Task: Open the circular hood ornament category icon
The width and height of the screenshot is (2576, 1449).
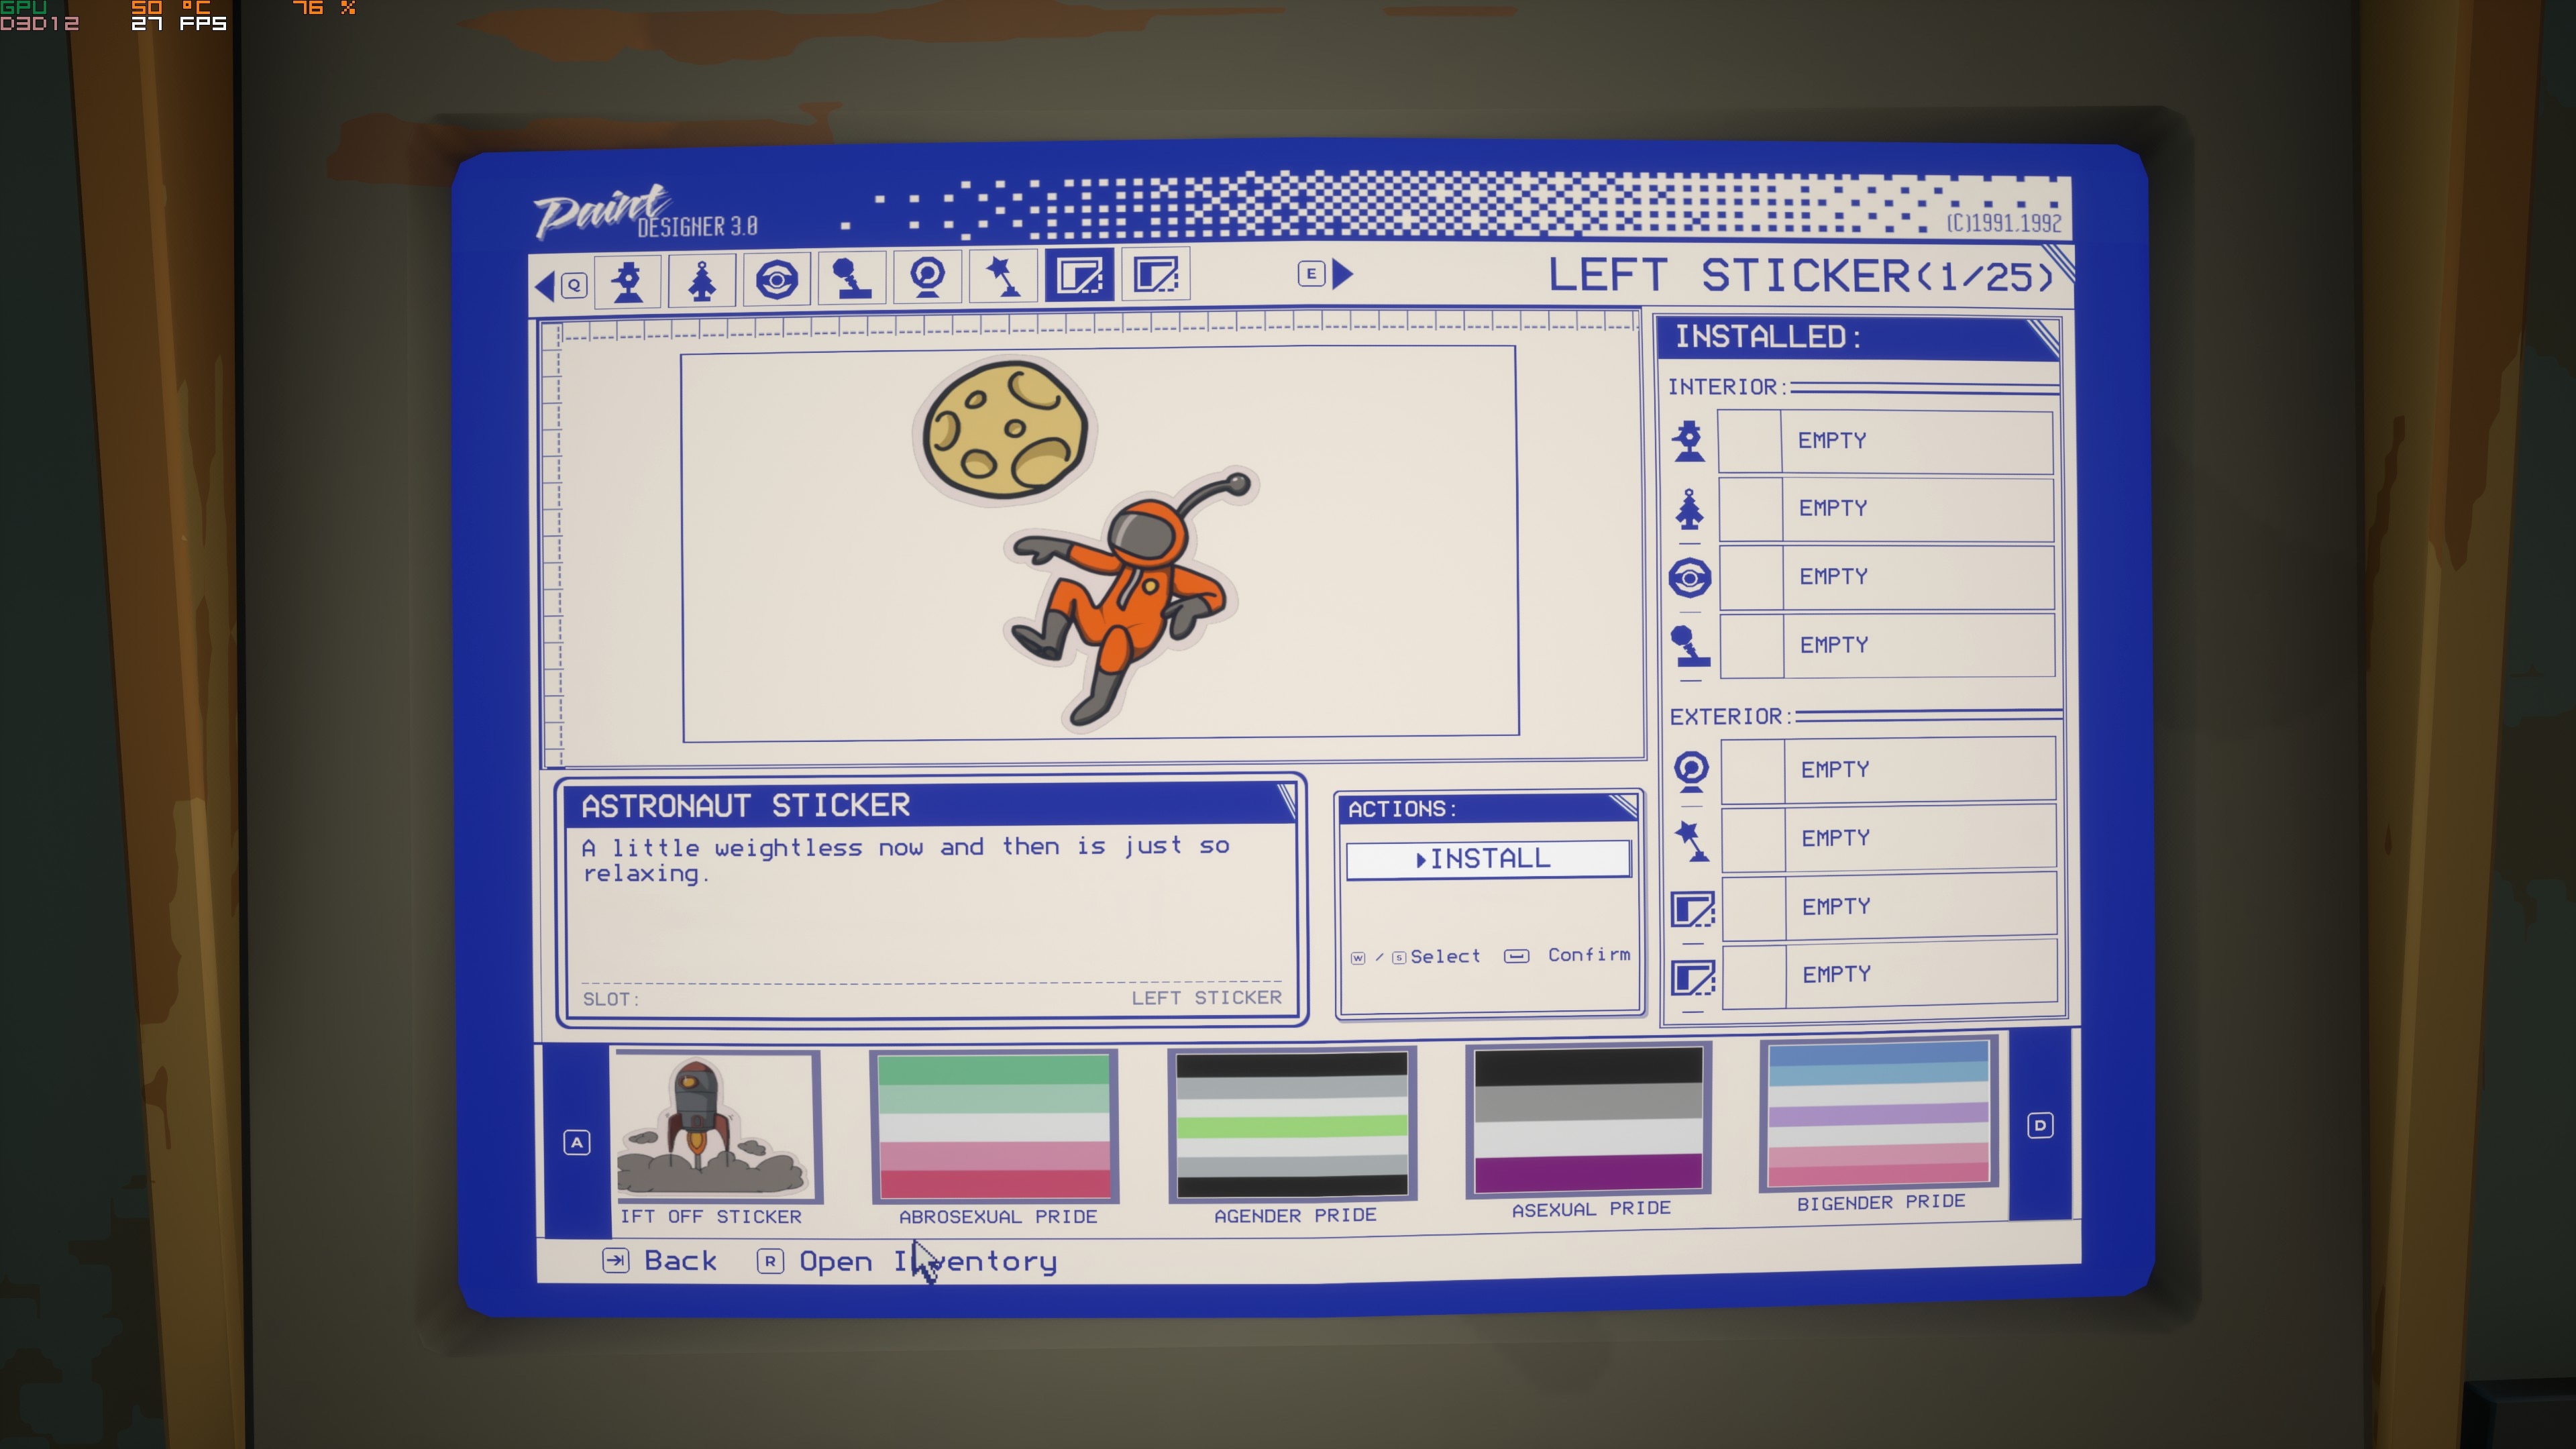Action: click(x=928, y=277)
